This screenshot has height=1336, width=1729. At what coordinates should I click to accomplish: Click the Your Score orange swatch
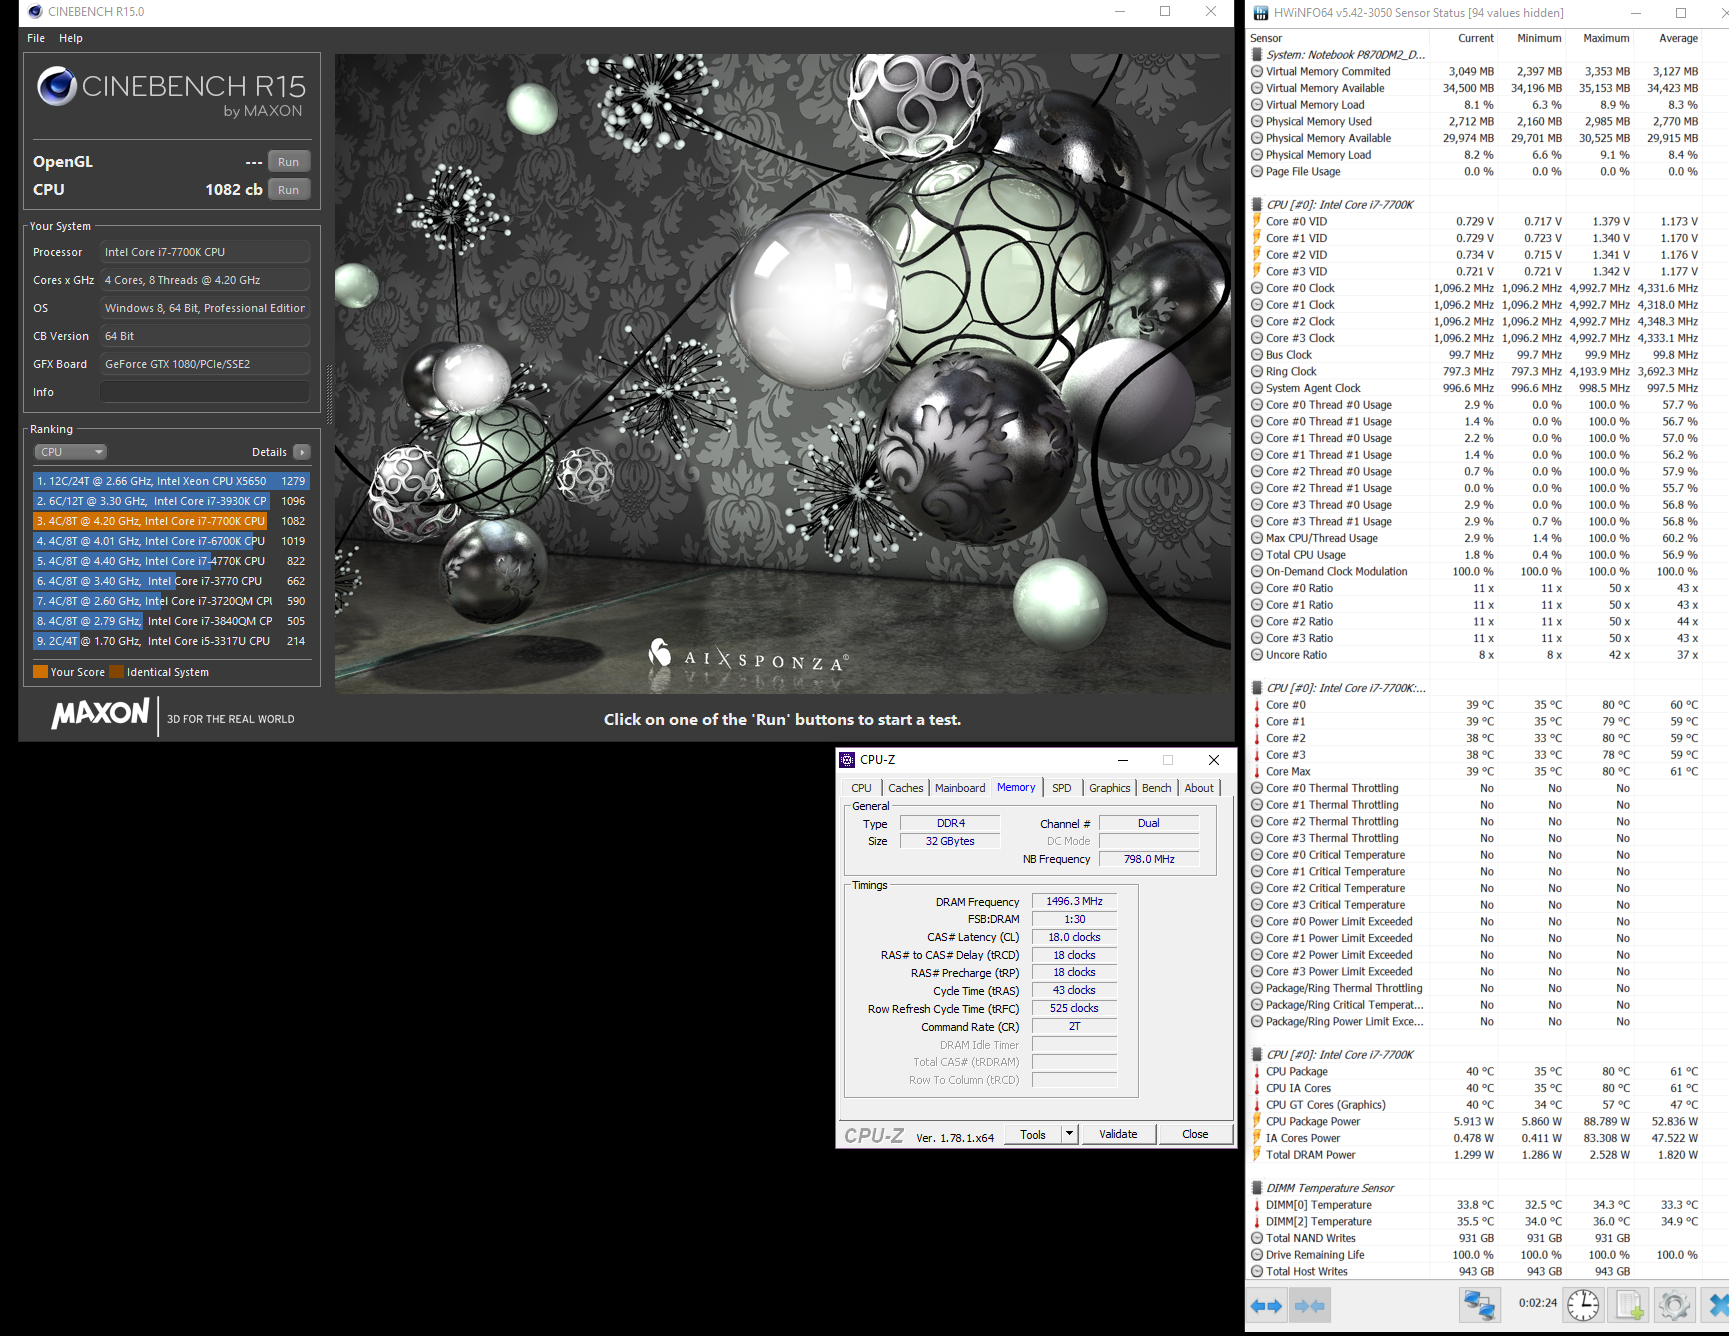41,672
